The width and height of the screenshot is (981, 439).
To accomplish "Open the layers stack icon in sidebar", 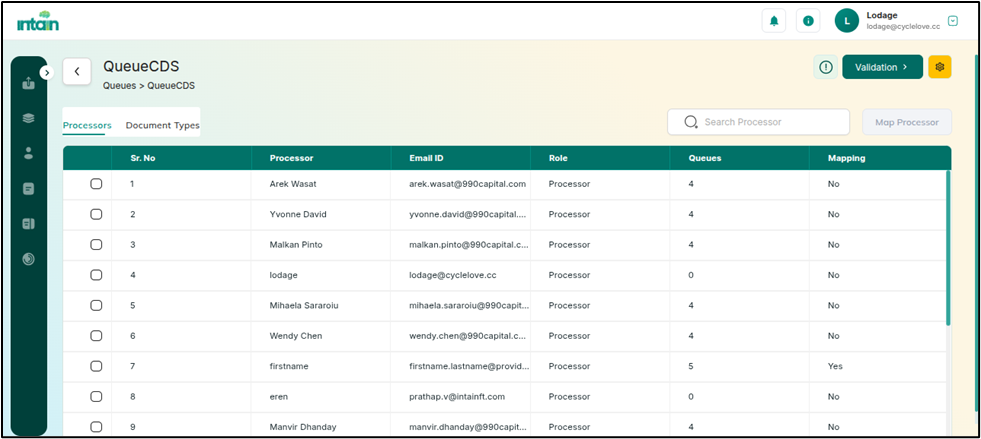I will point(28,118).
